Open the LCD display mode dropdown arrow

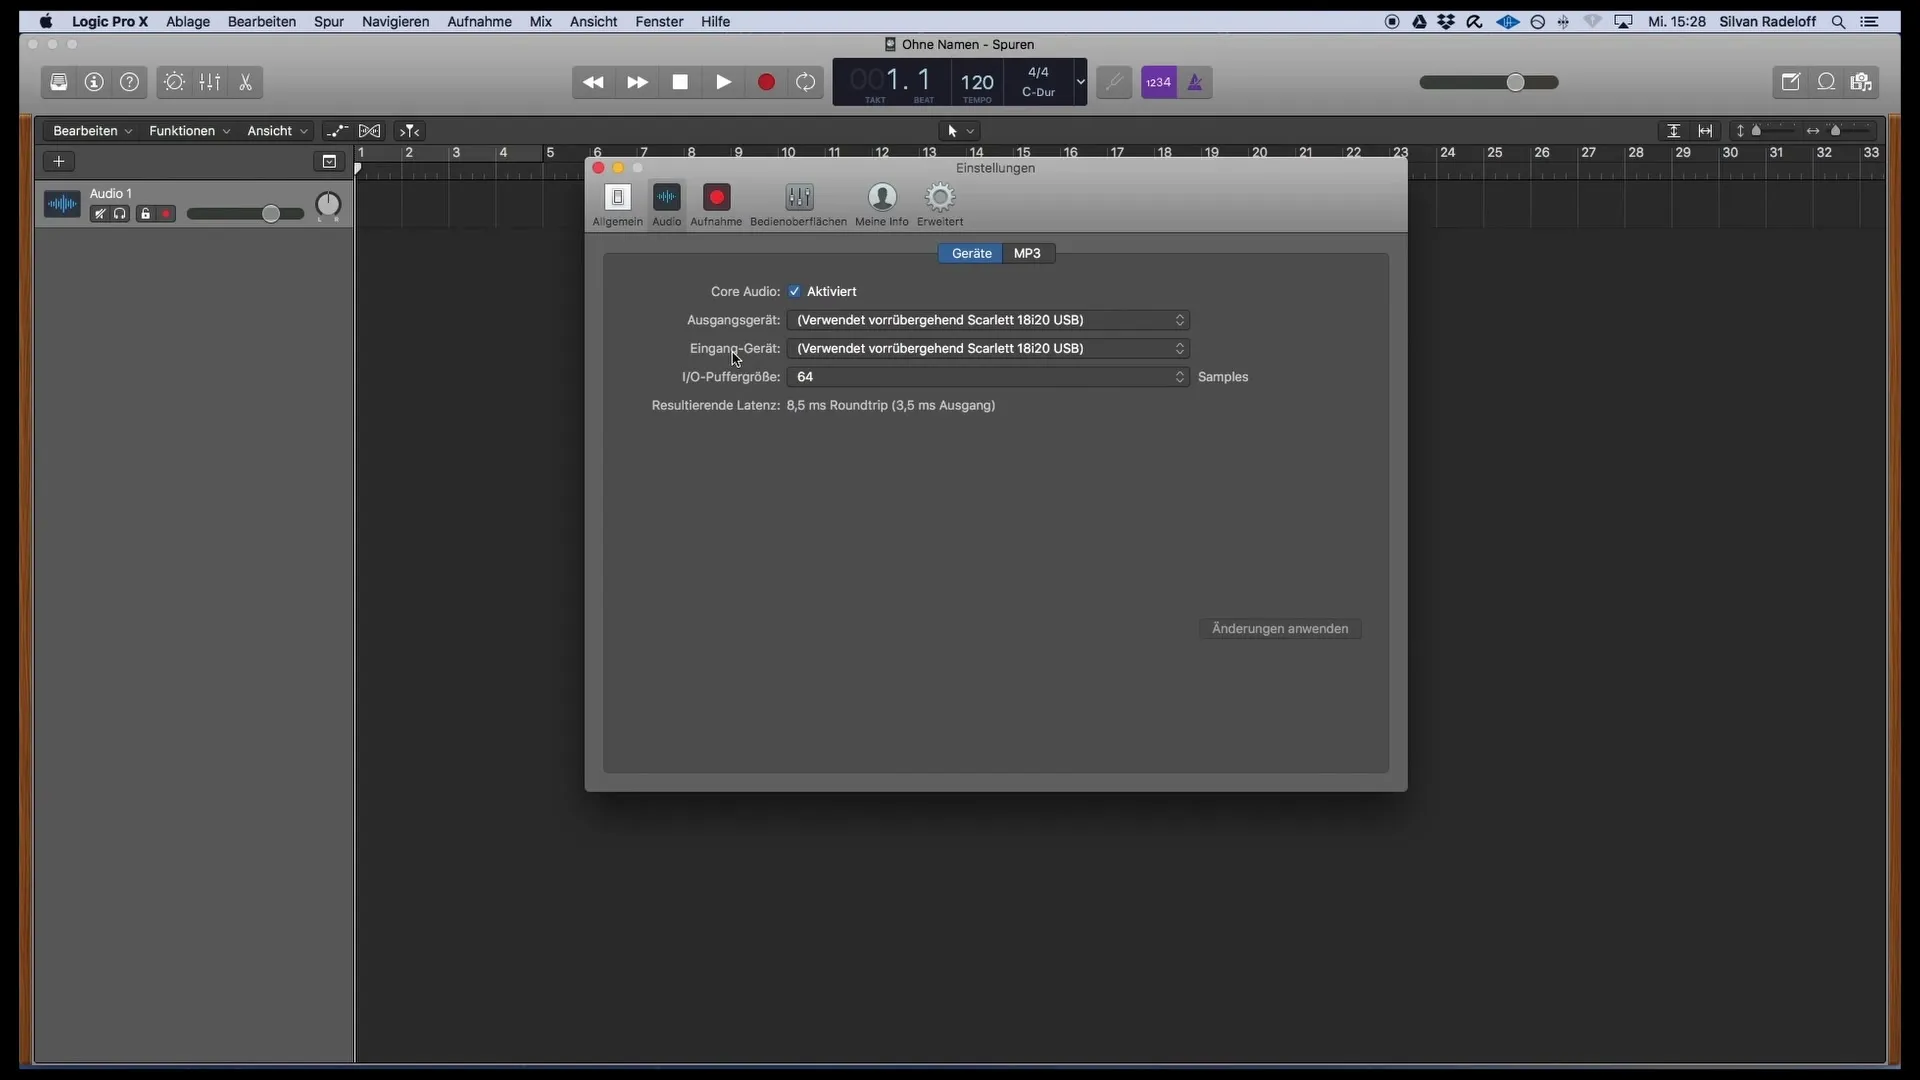click(1080, 82)
